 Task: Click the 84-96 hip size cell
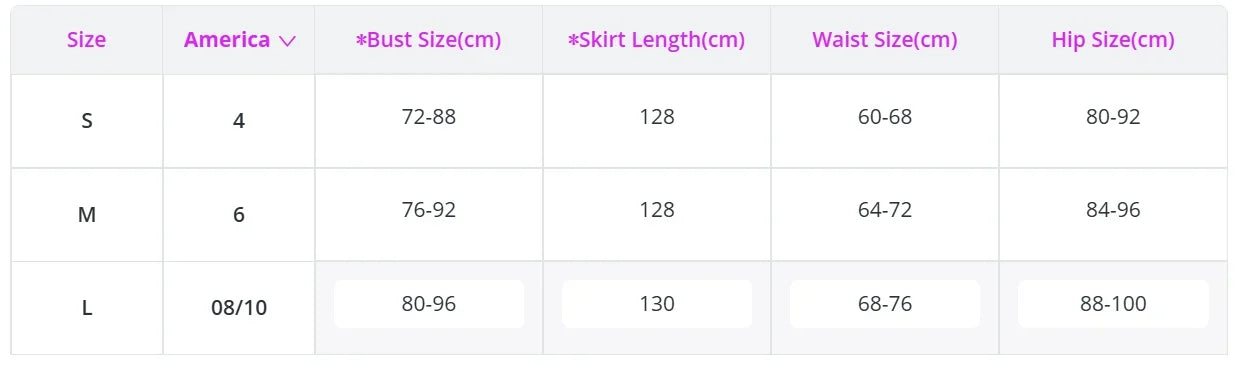pyautogui.click(x=1113, y=210)
